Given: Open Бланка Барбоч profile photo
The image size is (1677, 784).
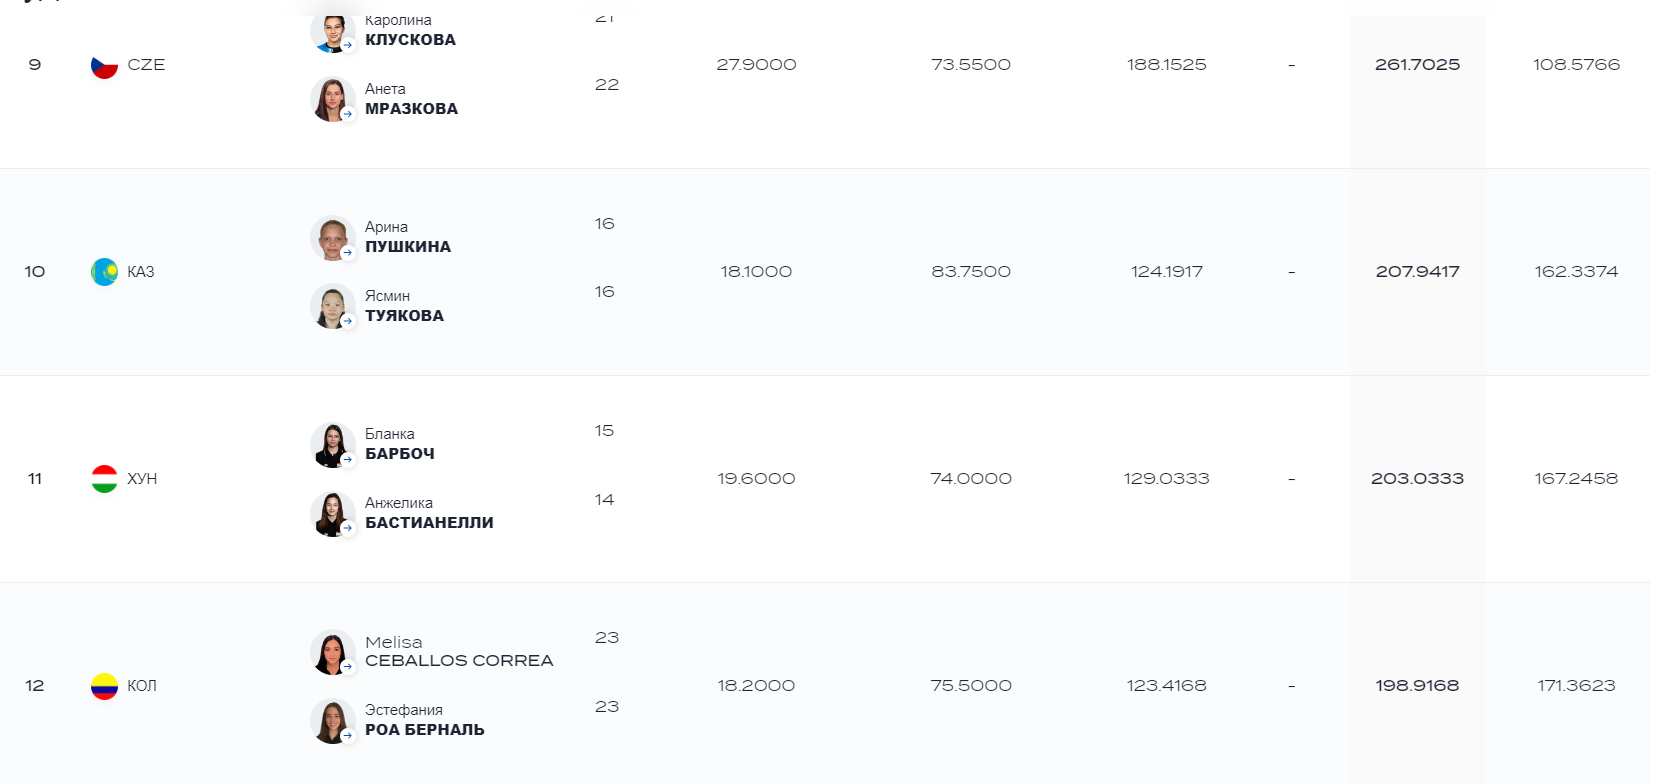Looking at the screenshot, I should point(332,445).
